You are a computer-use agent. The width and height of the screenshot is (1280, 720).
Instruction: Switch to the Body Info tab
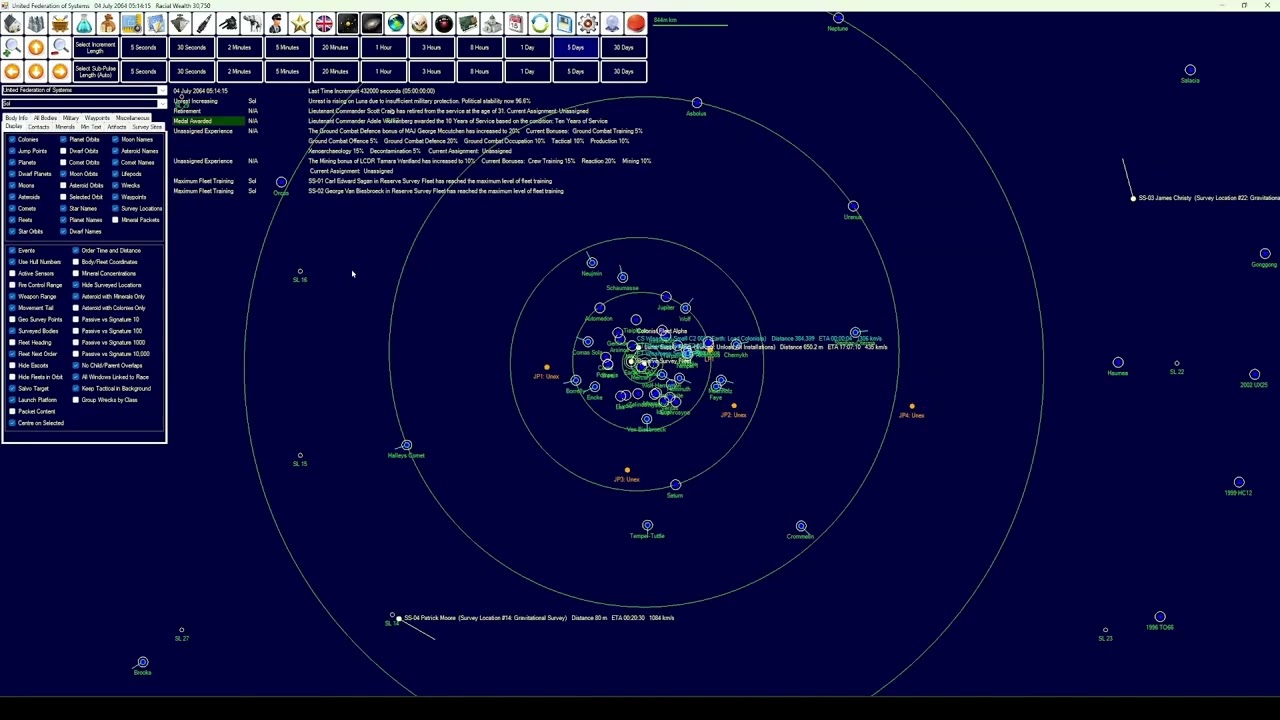coord(17,118)
